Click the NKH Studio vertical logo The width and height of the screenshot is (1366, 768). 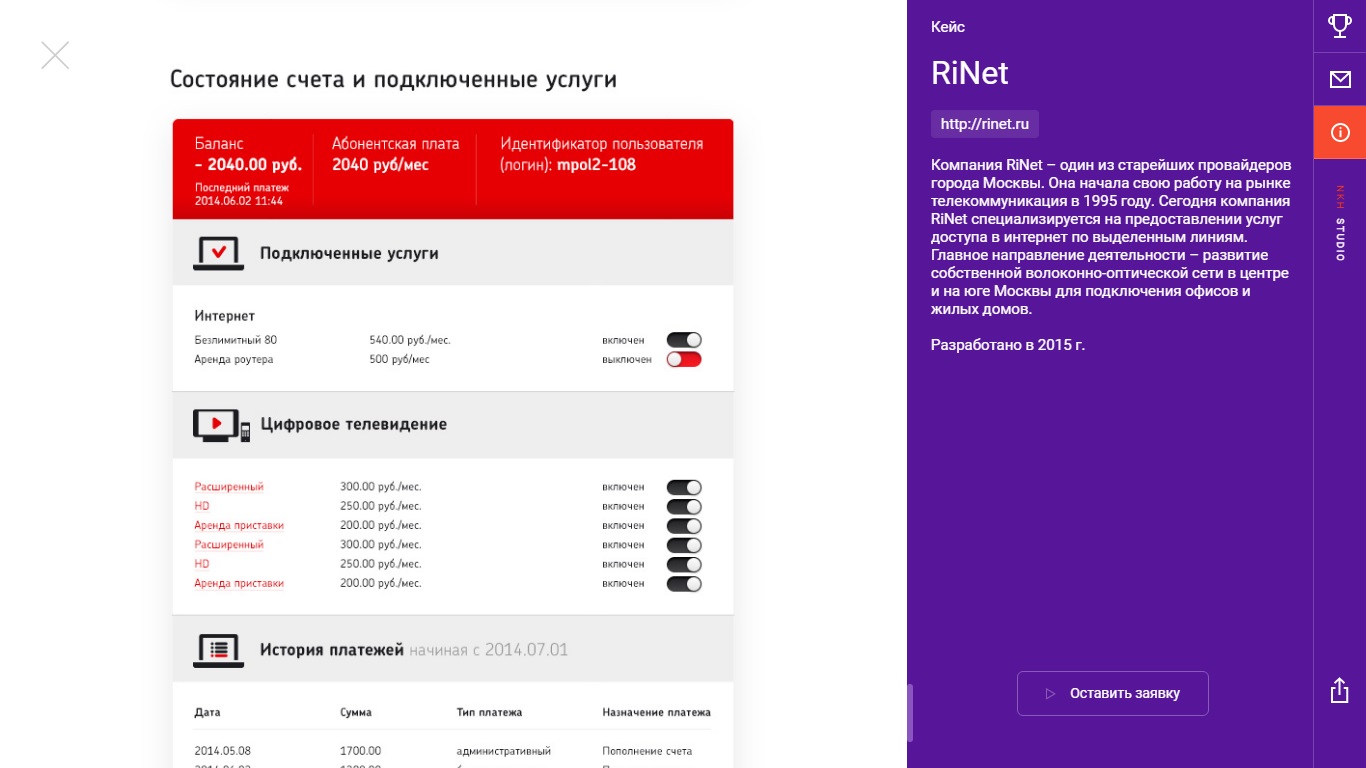[x=1340, y=223]
